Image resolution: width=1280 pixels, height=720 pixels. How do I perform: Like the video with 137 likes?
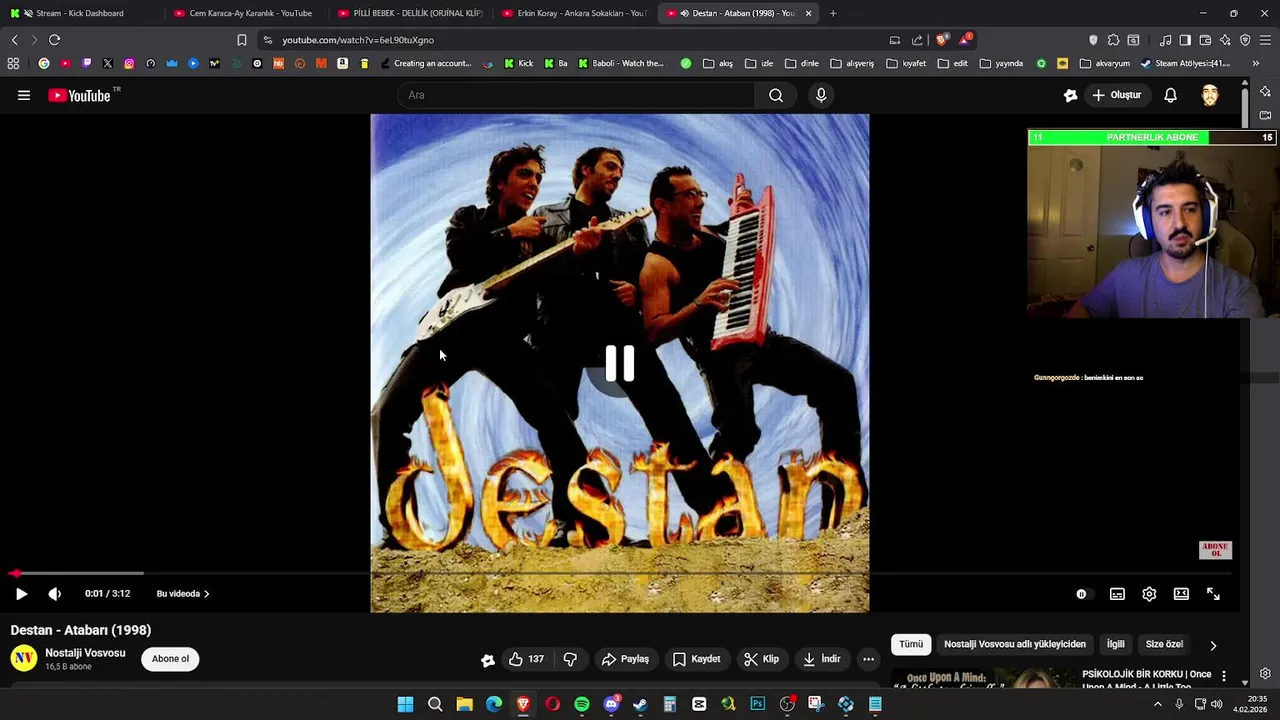(x=526, y=659)
